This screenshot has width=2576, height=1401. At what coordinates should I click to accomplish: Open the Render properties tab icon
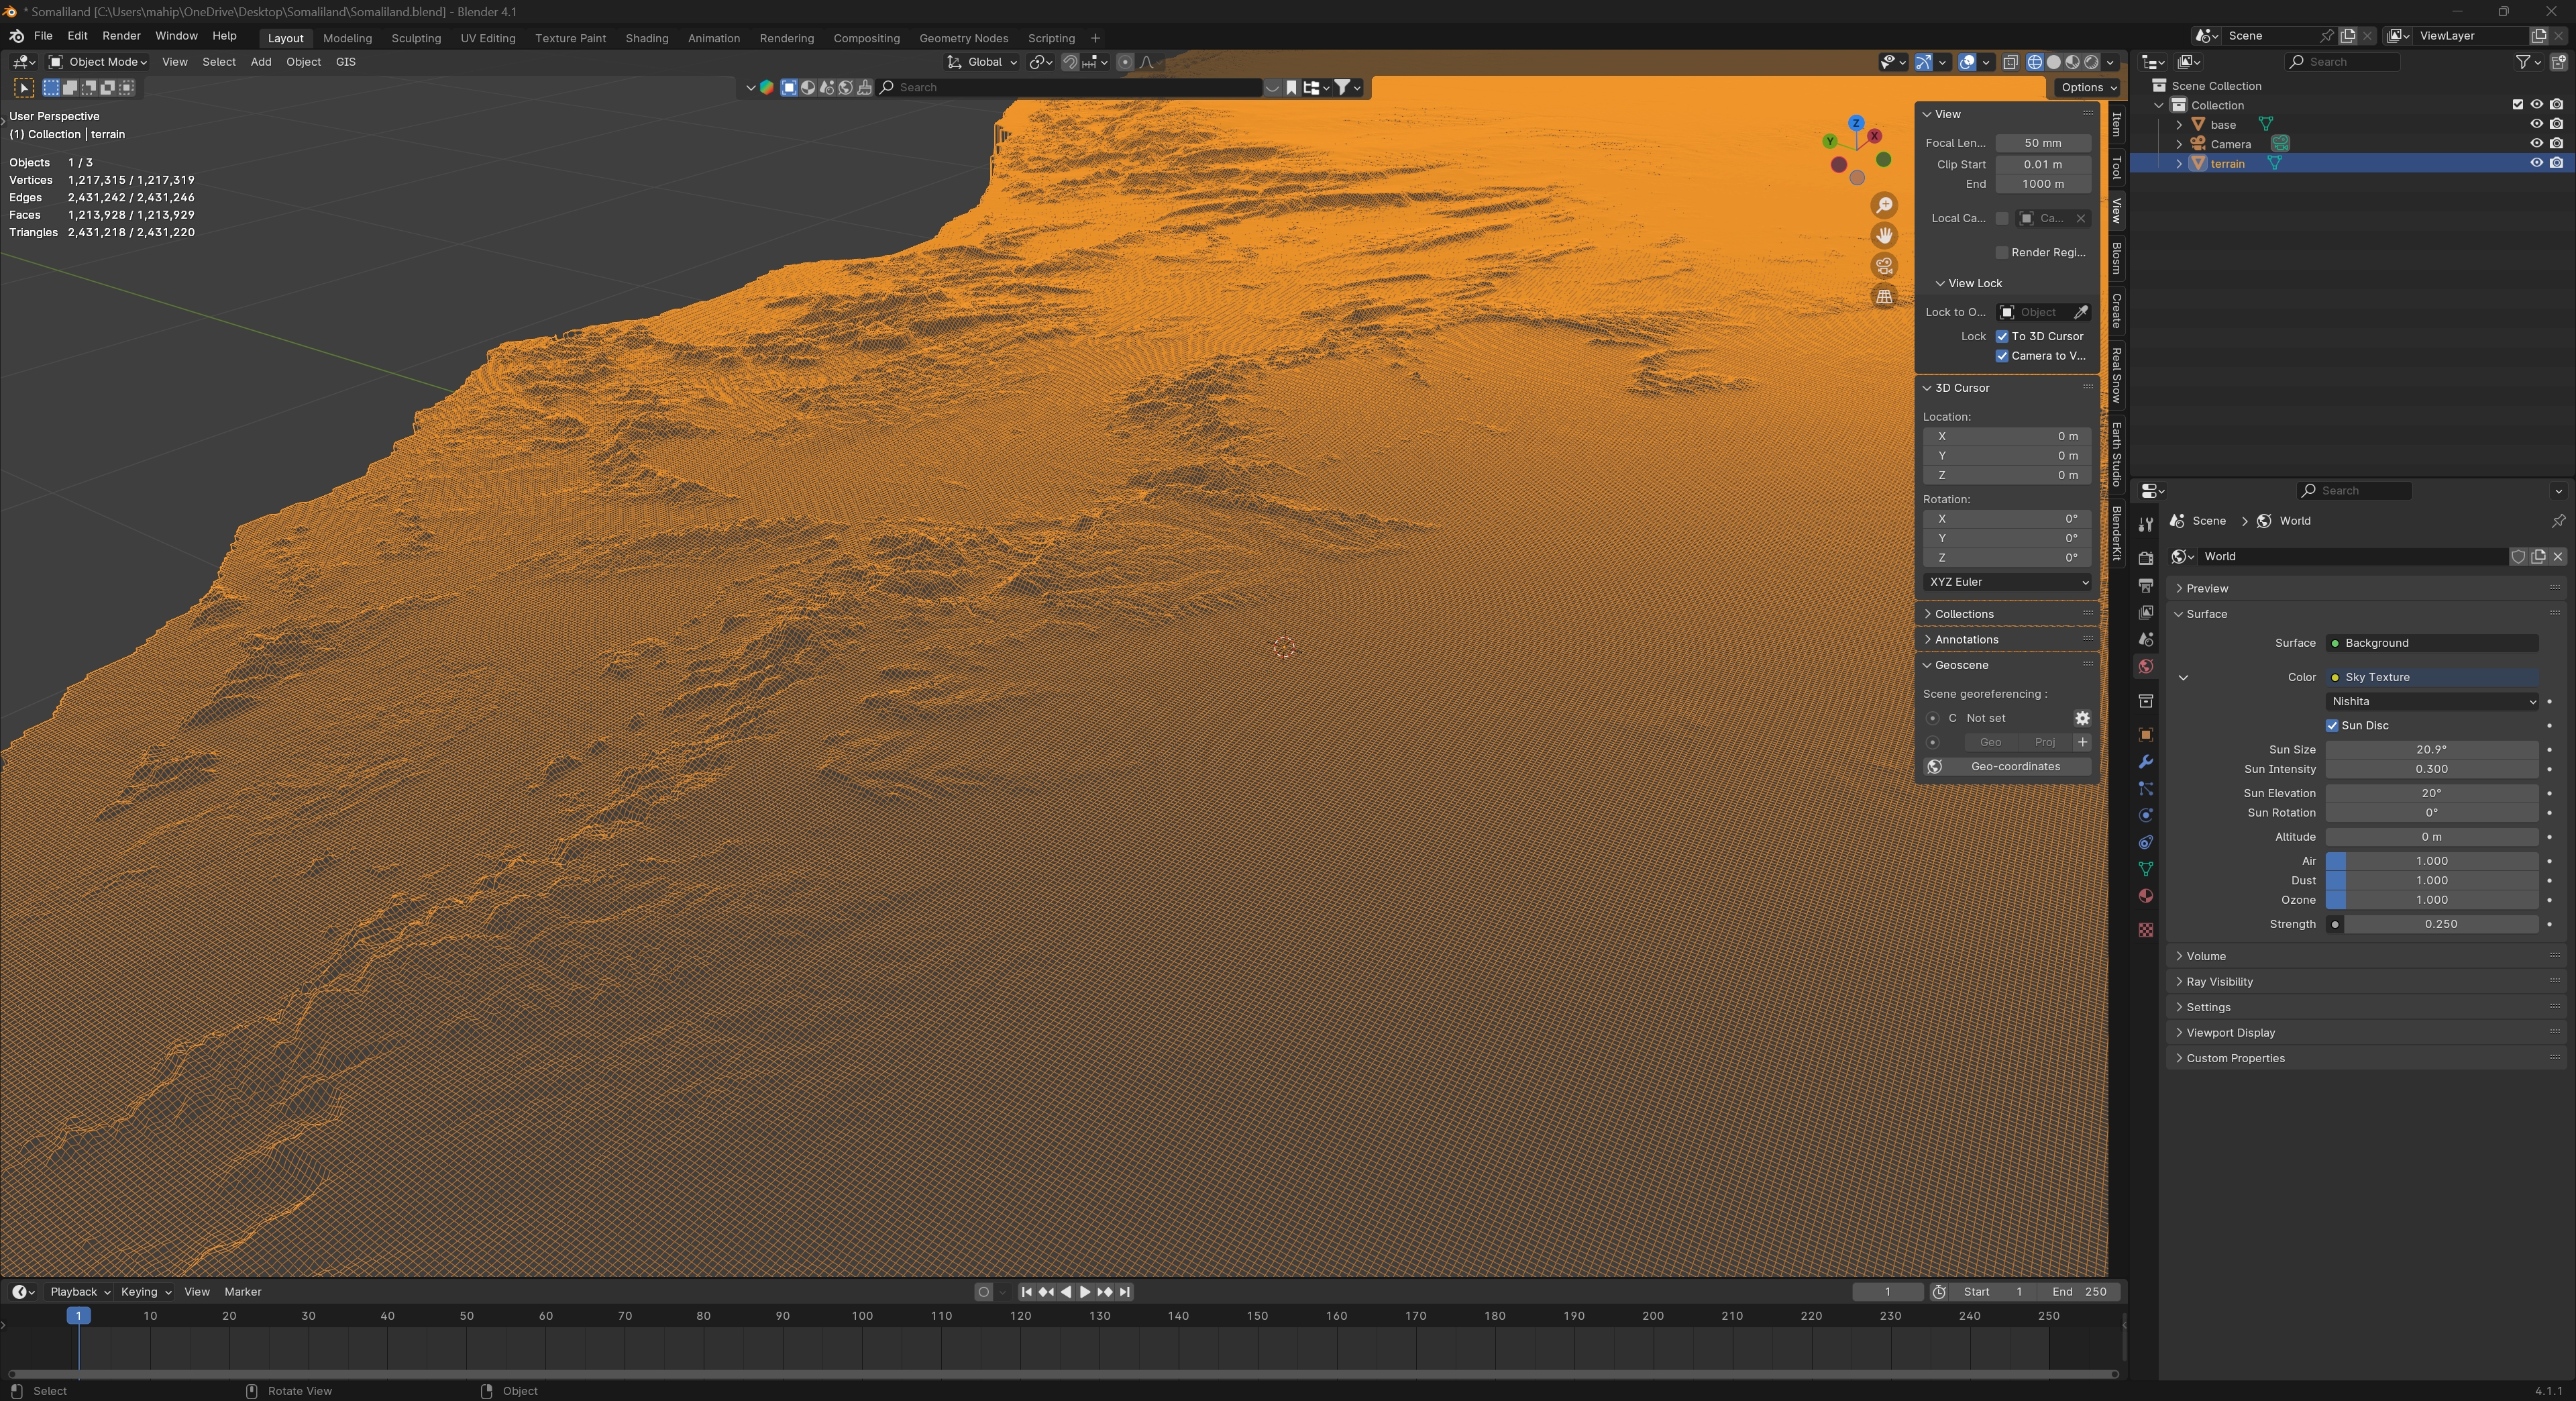click(2145, 558)
